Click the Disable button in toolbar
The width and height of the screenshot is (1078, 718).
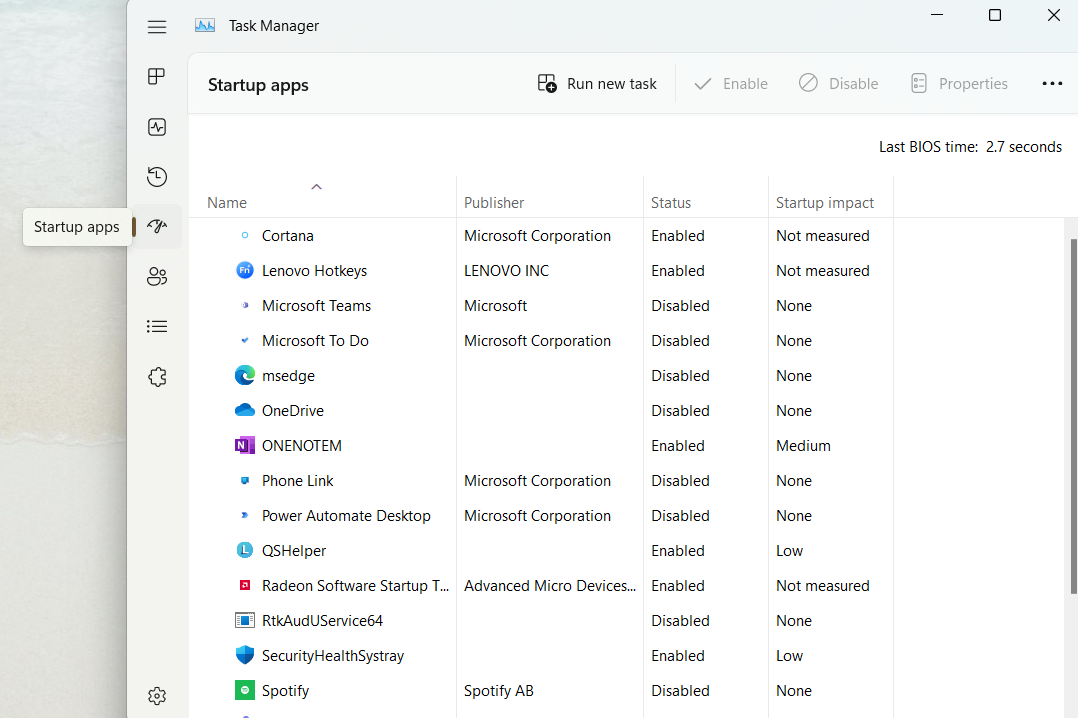click(x=838, y=84)
